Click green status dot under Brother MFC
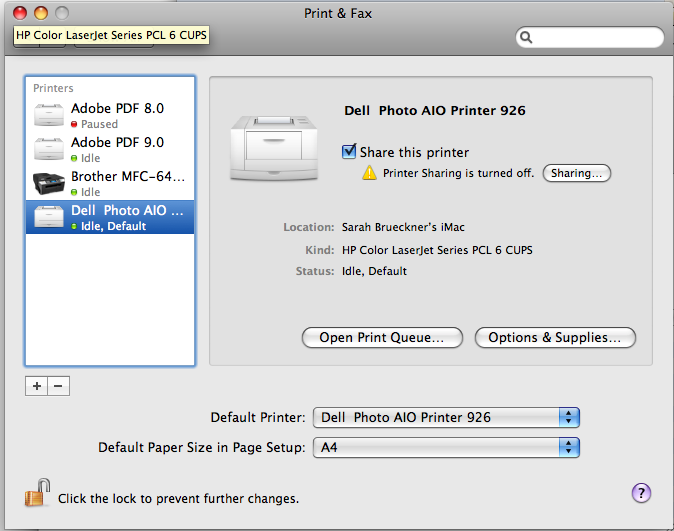The height and width of the screenshot is (531, 674). click(74, 192)
